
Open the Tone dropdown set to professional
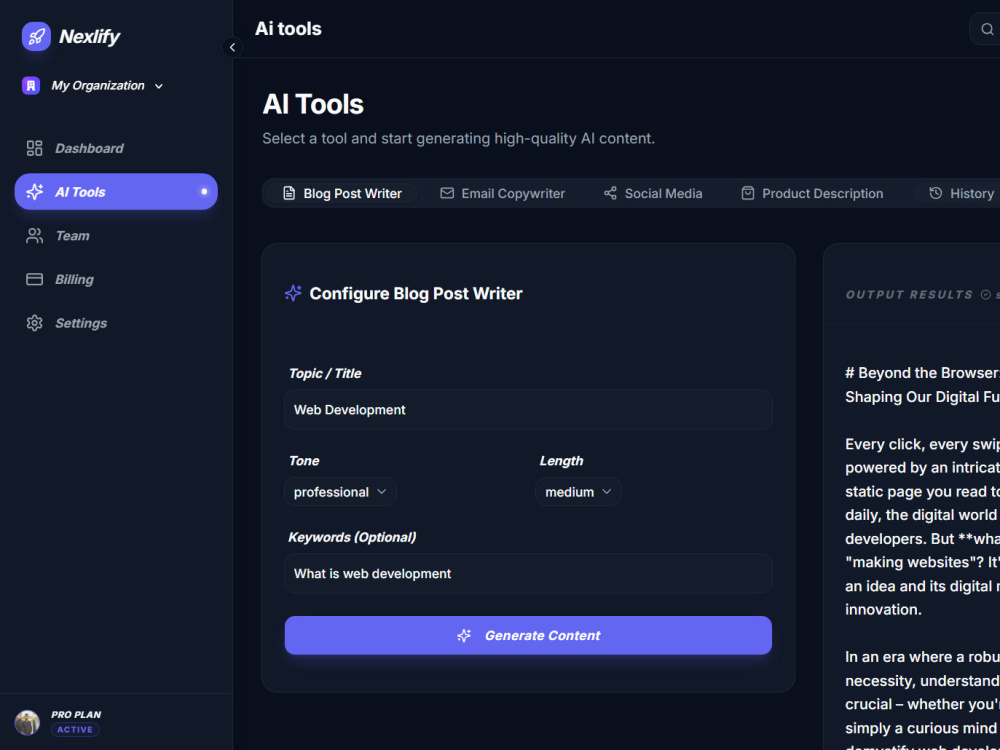(x=341, y=492)
